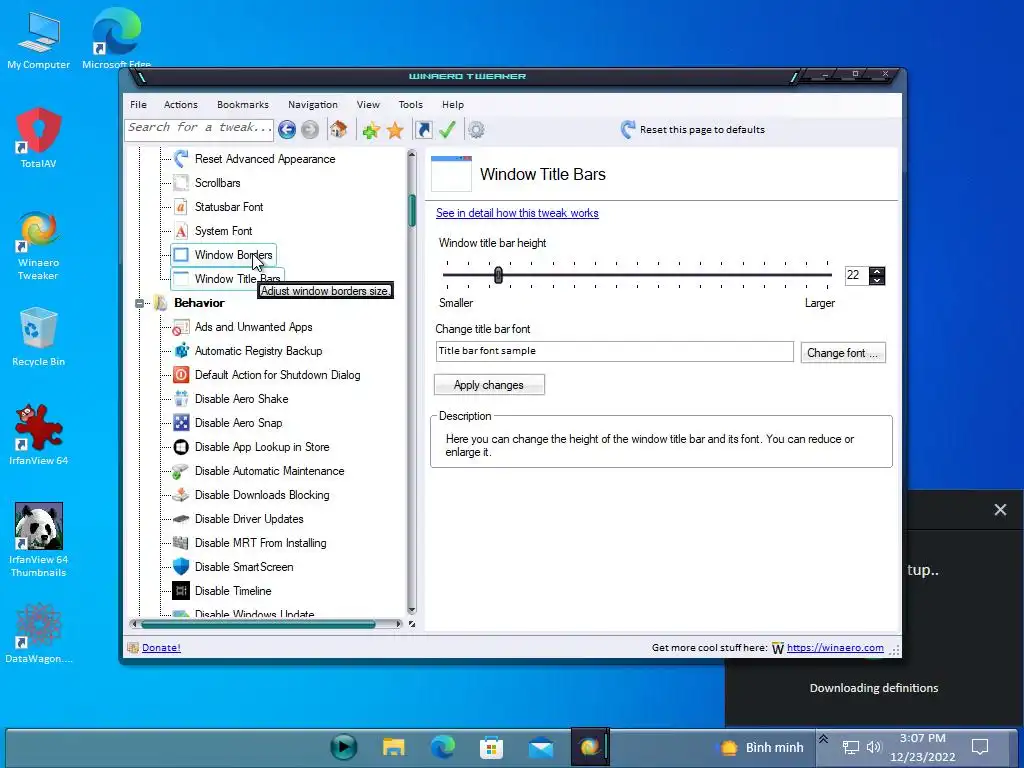
Task: Open the Bookmarks menu
Action: coord(243,104)
